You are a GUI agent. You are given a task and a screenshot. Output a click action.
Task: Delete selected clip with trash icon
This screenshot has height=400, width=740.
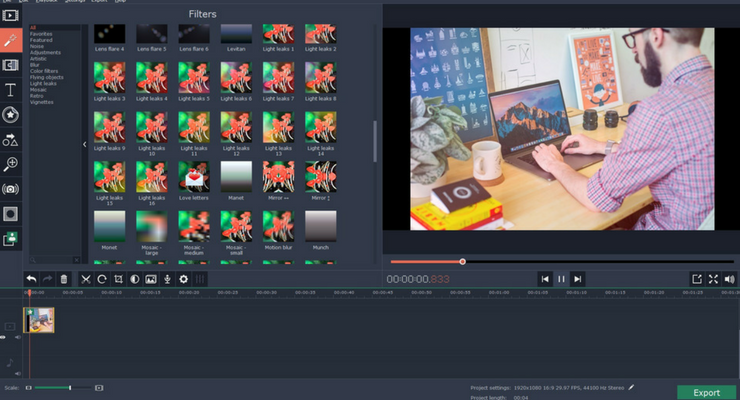64,279
